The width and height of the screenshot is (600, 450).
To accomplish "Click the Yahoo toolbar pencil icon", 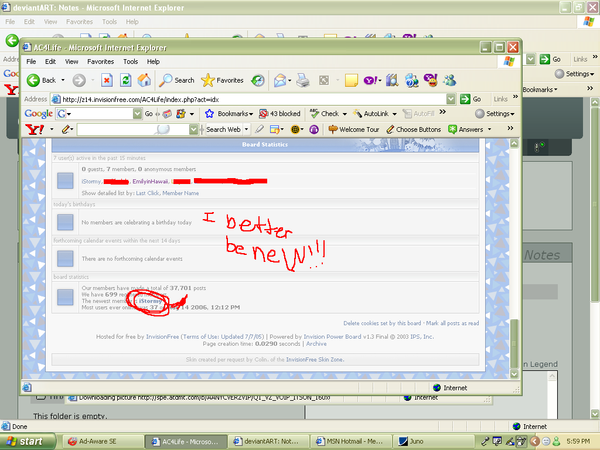I will tap(66, 129).
